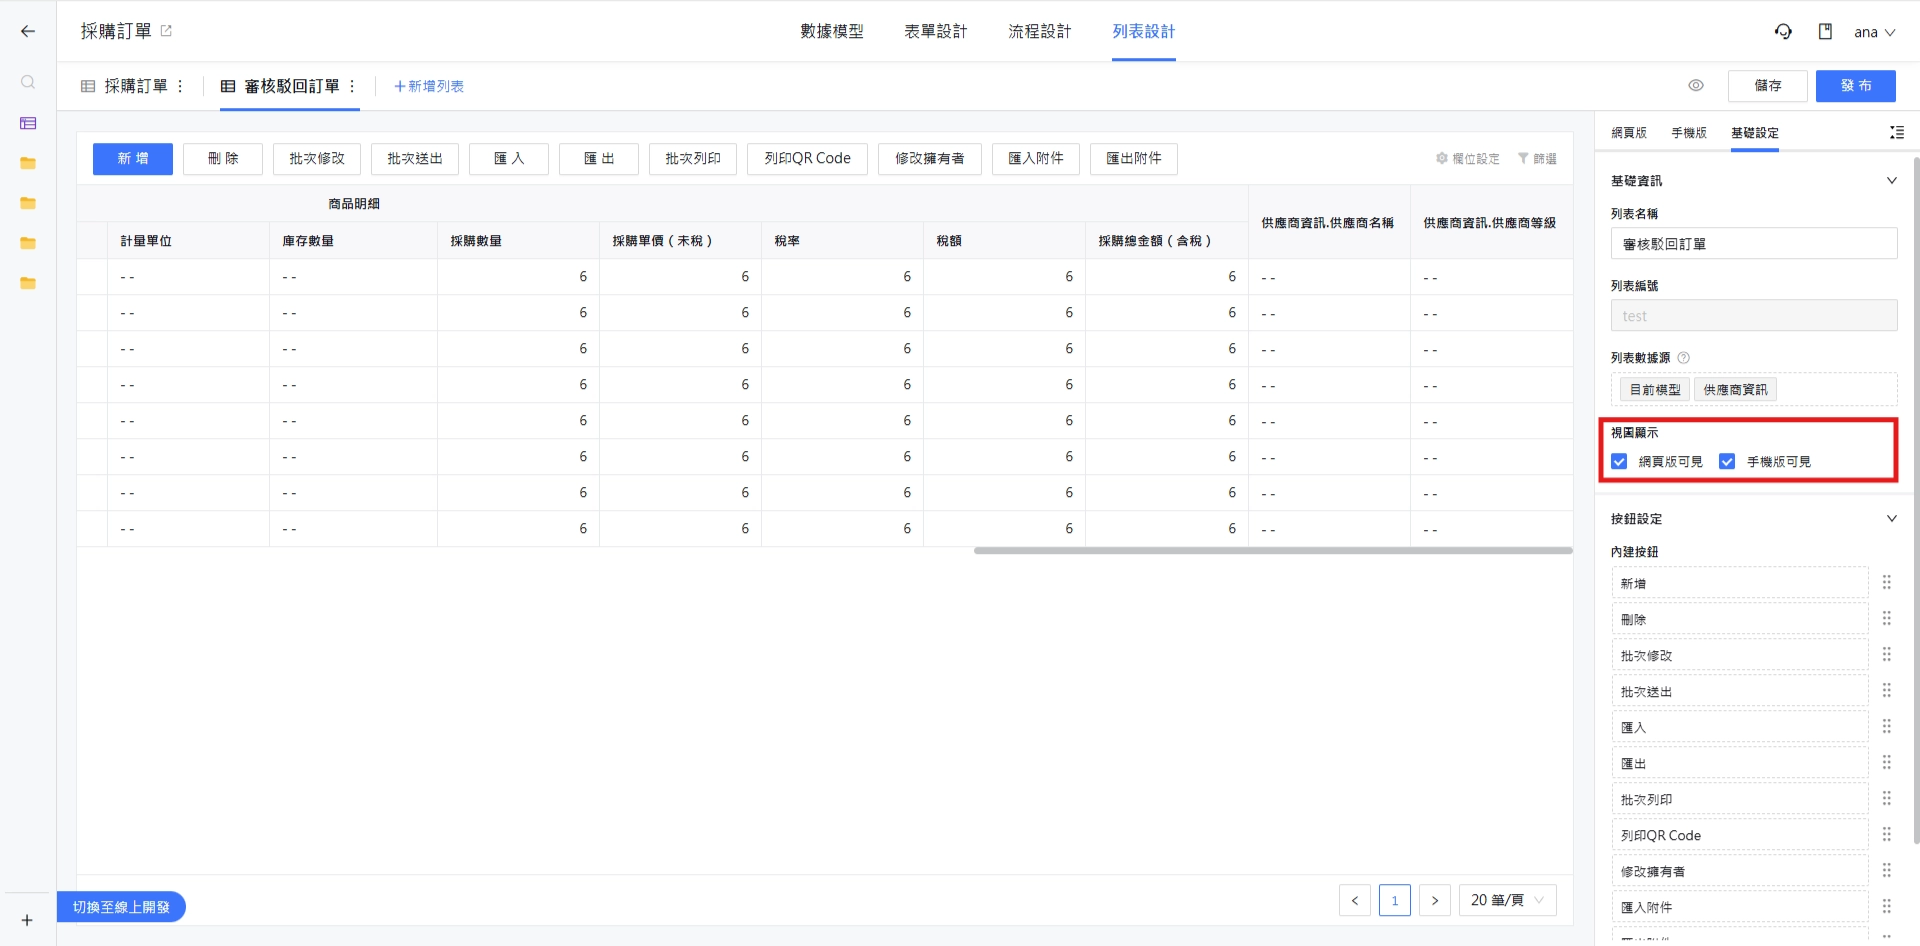Grab drag handle of 新增 button row

pyautogui.click(x=1887, y=582)
